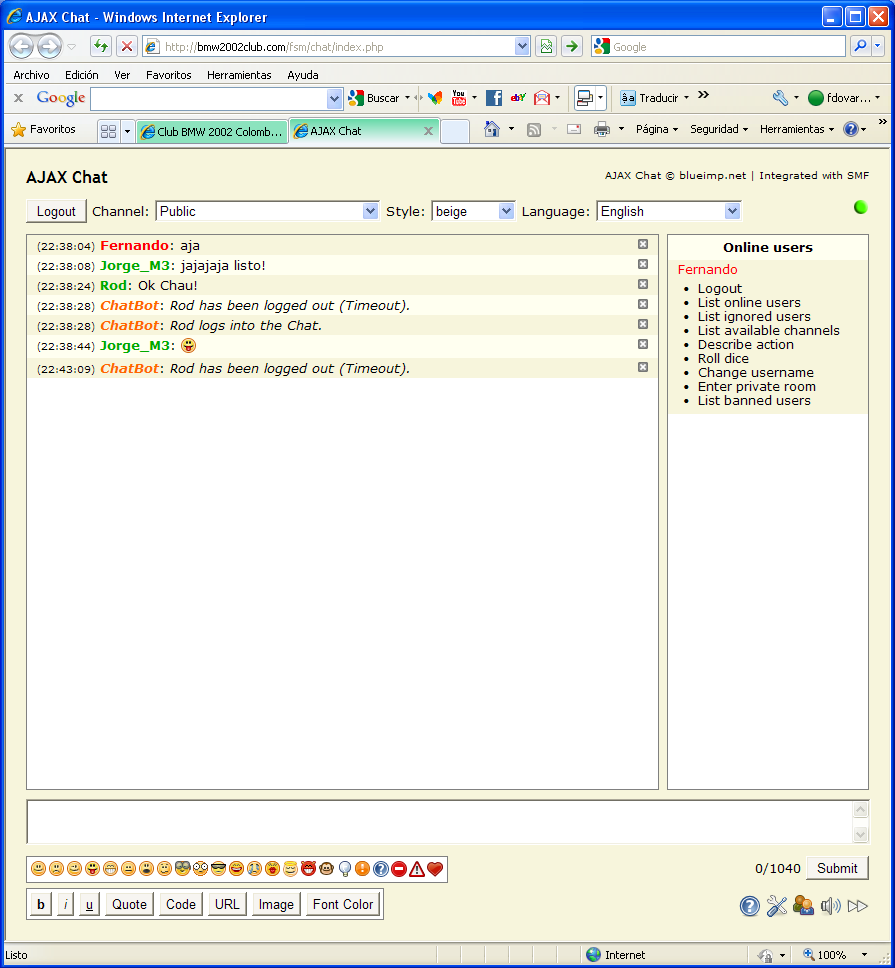Click the italic i formatting button
The image size is (895, 968).
pyautogui.click(x=65, y=904)
